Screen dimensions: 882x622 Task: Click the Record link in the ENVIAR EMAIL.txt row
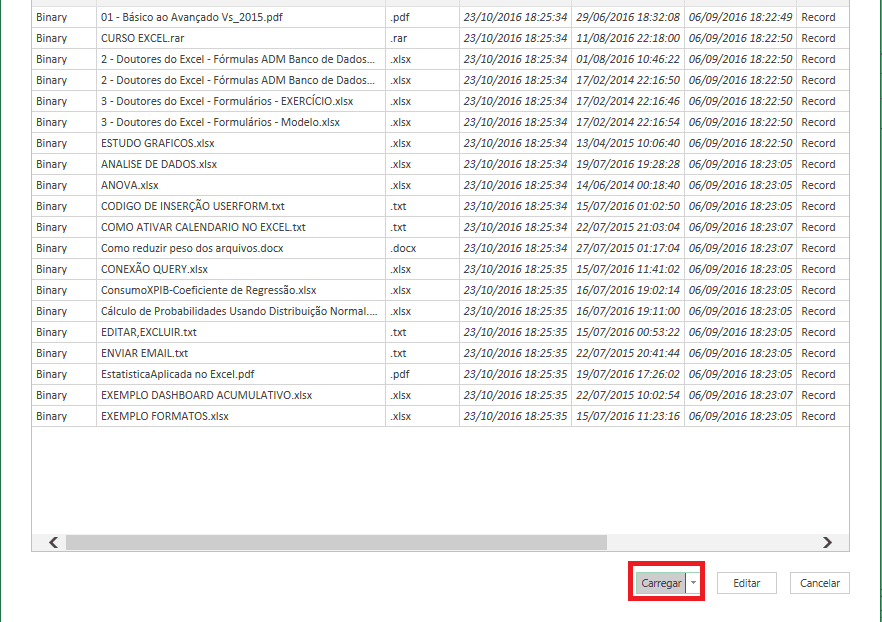(x=818, y=353)
